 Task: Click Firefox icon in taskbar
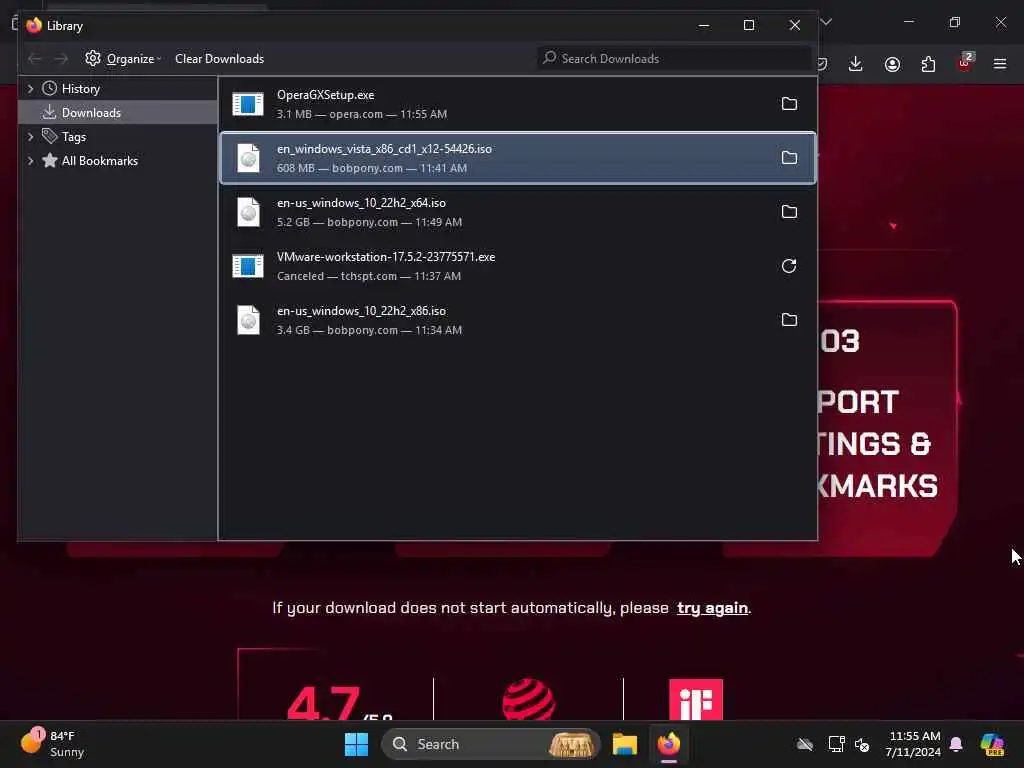(x=669, y=744)
